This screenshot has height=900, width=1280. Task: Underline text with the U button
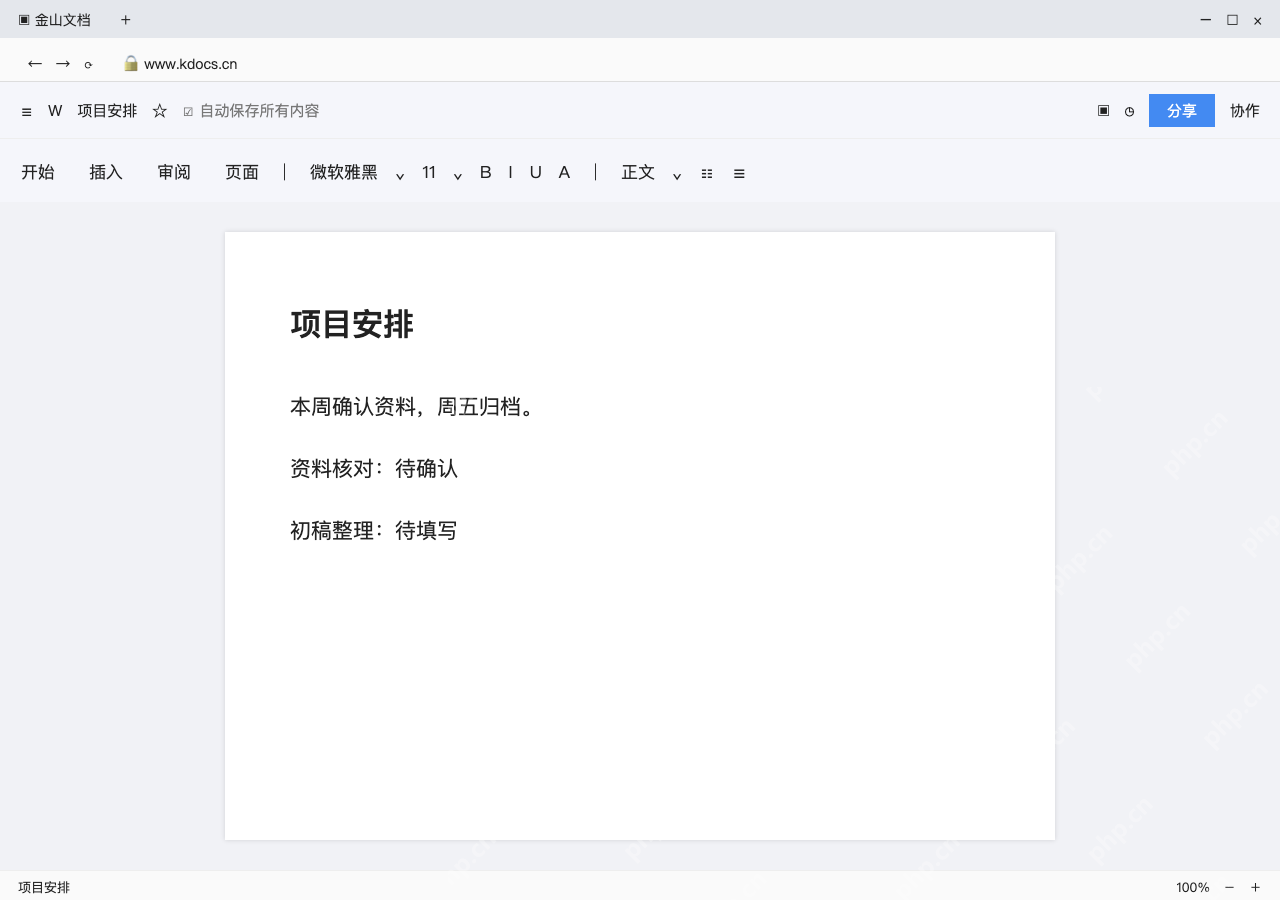click(536, 172)
